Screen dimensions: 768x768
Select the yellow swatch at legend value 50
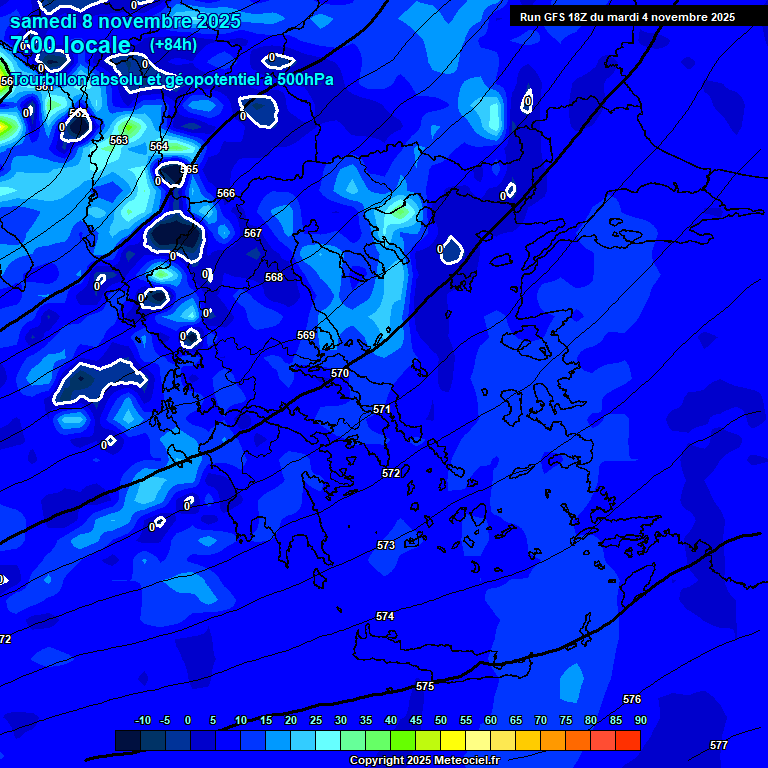tap(428, 741)
